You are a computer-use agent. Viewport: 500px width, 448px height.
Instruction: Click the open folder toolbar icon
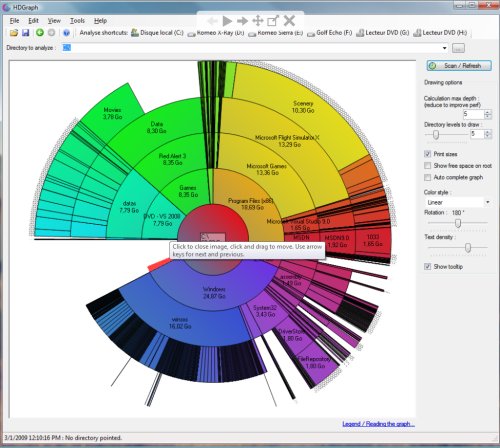coord(14,33)
